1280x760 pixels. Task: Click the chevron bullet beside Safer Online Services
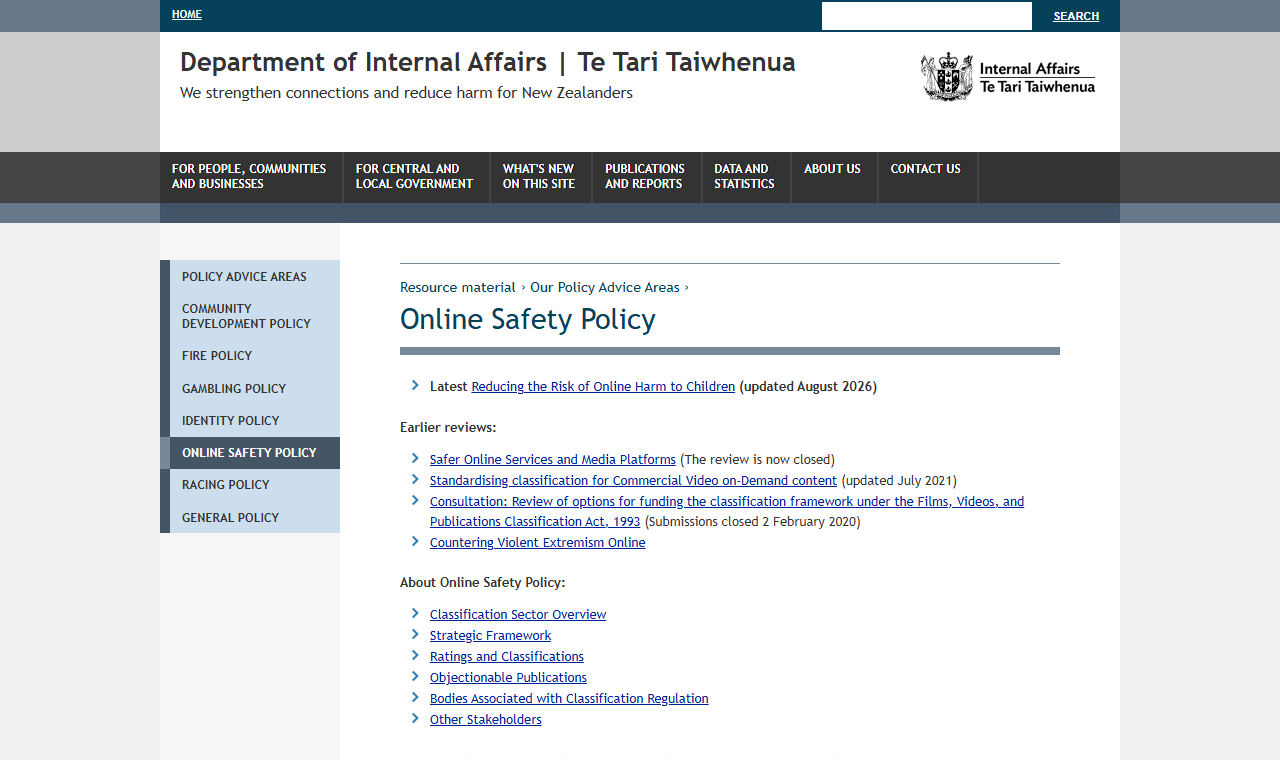tap(415, 458)
